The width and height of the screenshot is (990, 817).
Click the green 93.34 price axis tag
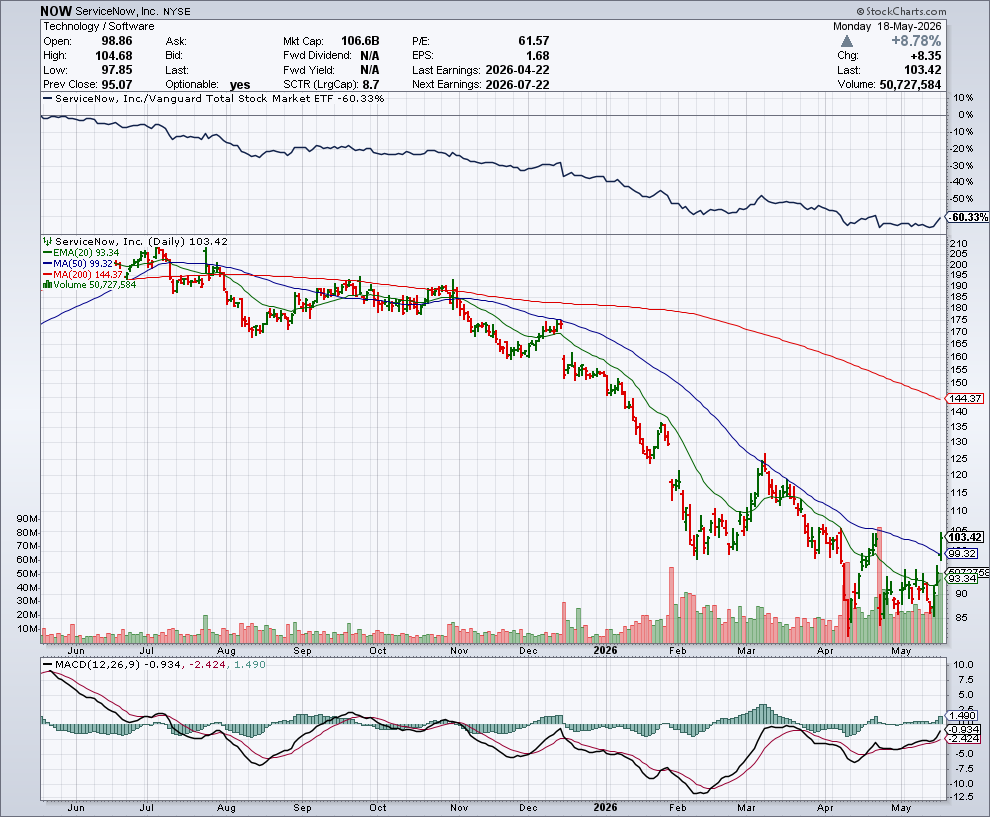coord(963,578)
